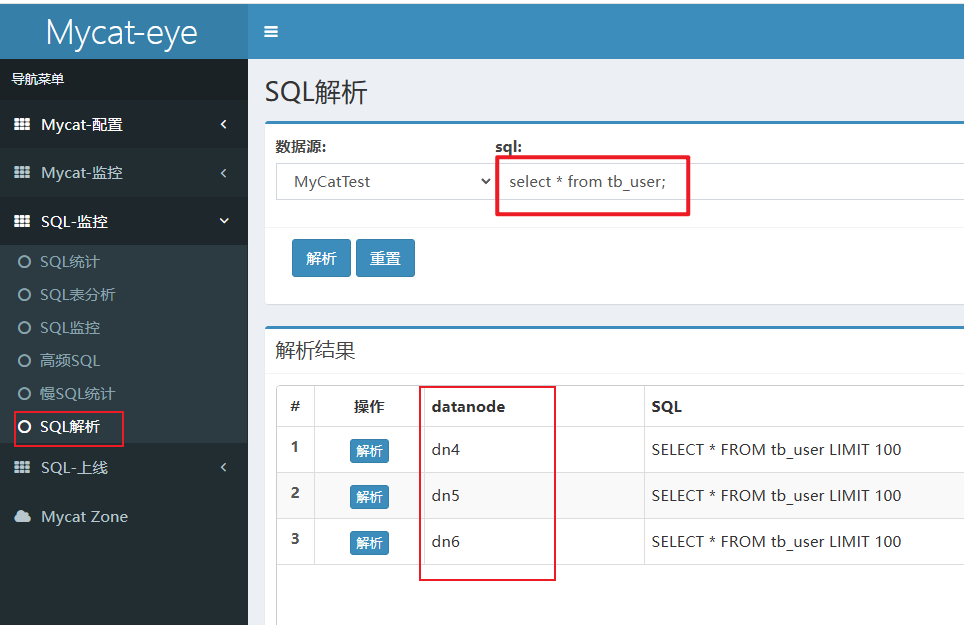This screenshot has height=625, width=964.
Task: Select the SQL监控 sidebar item
Action: pyautogui.click(x=70, y=328)
